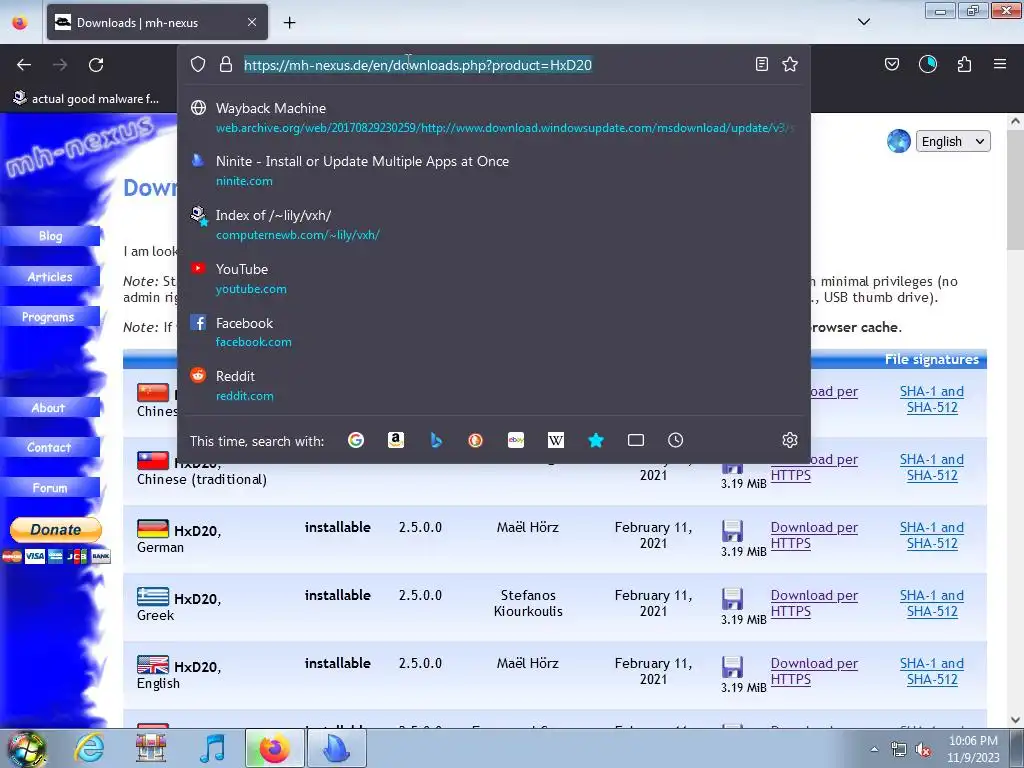
Task: Search this time with Google
Action: pyautogui.click(x=356, y=440)
